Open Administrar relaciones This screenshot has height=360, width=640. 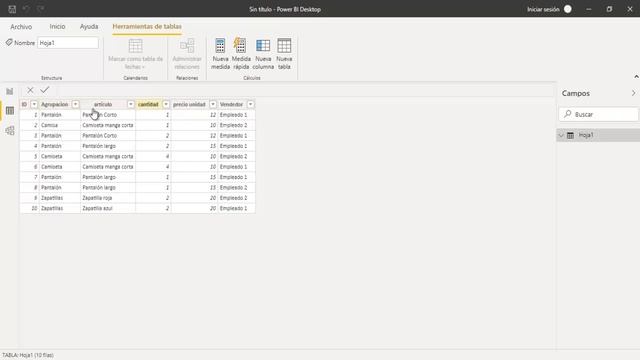[187, 53]
